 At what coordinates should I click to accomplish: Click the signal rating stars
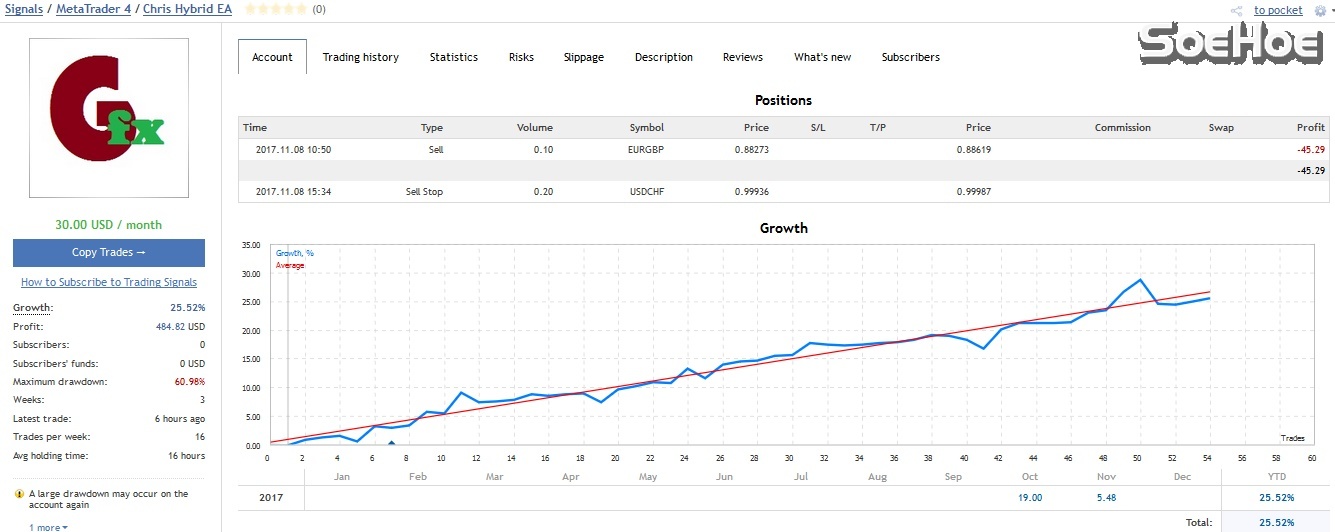276,10
